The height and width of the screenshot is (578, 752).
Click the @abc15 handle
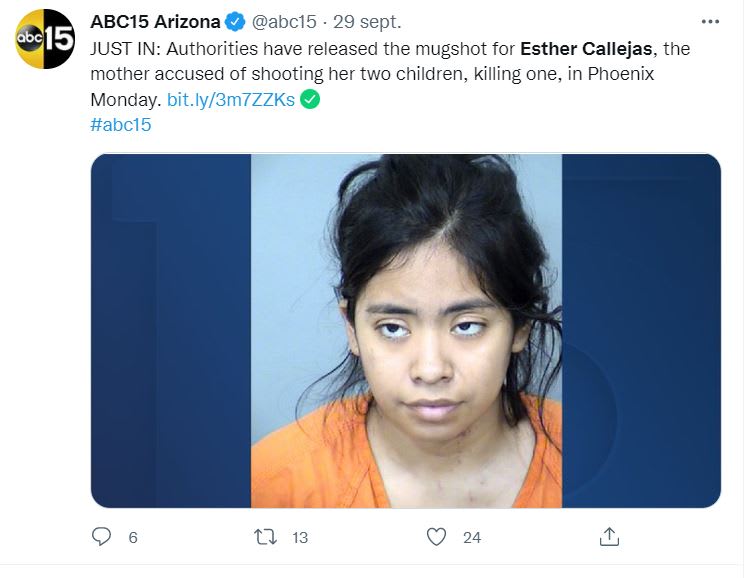click(284, 22)
